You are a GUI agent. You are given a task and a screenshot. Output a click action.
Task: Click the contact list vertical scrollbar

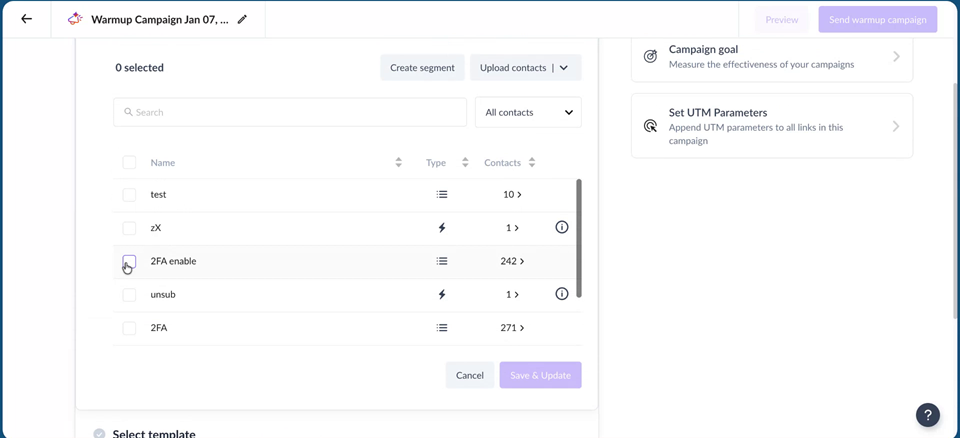(x=579, y=238)
